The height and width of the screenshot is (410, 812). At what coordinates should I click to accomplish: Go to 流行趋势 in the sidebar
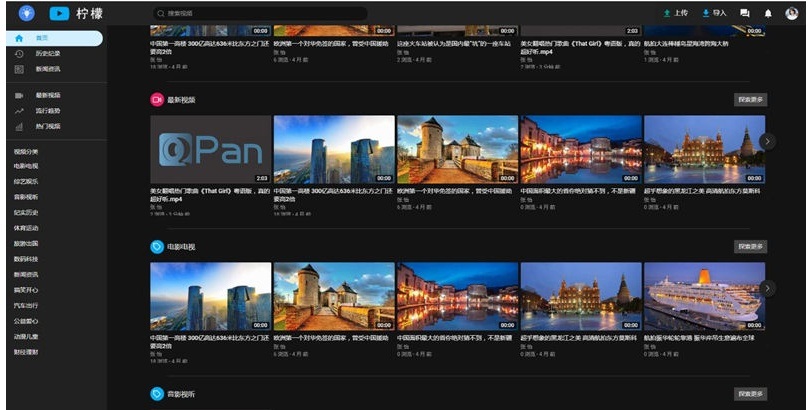click(48, 111)
